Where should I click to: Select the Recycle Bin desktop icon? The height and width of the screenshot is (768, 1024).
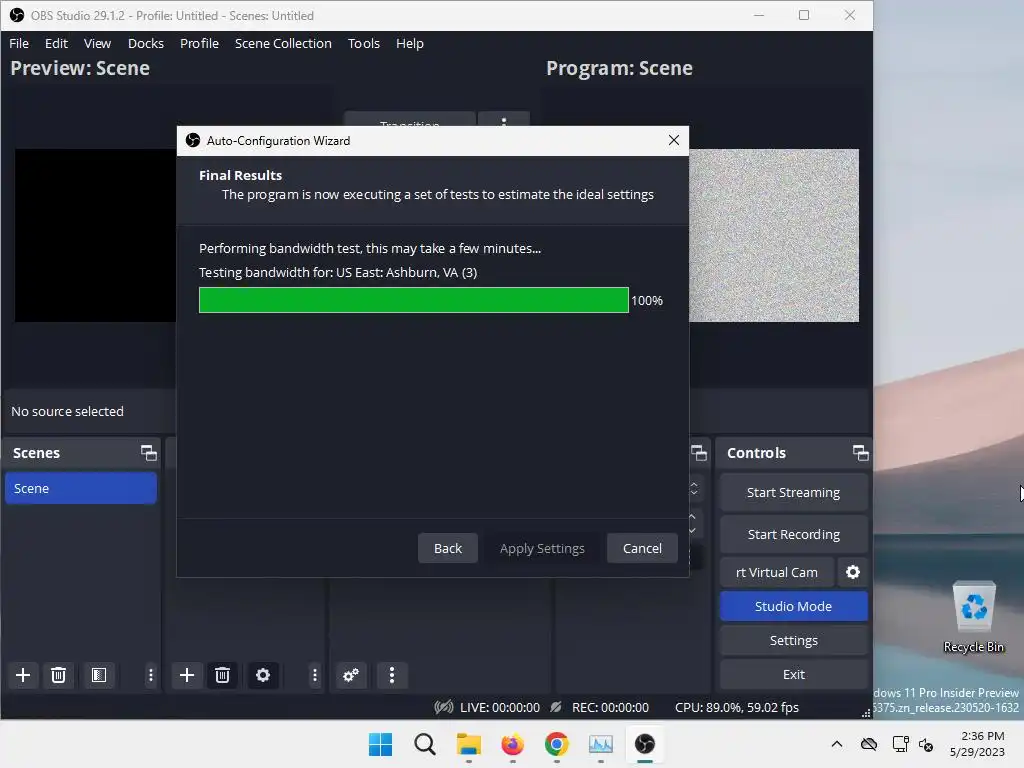(x=974, y=617)
